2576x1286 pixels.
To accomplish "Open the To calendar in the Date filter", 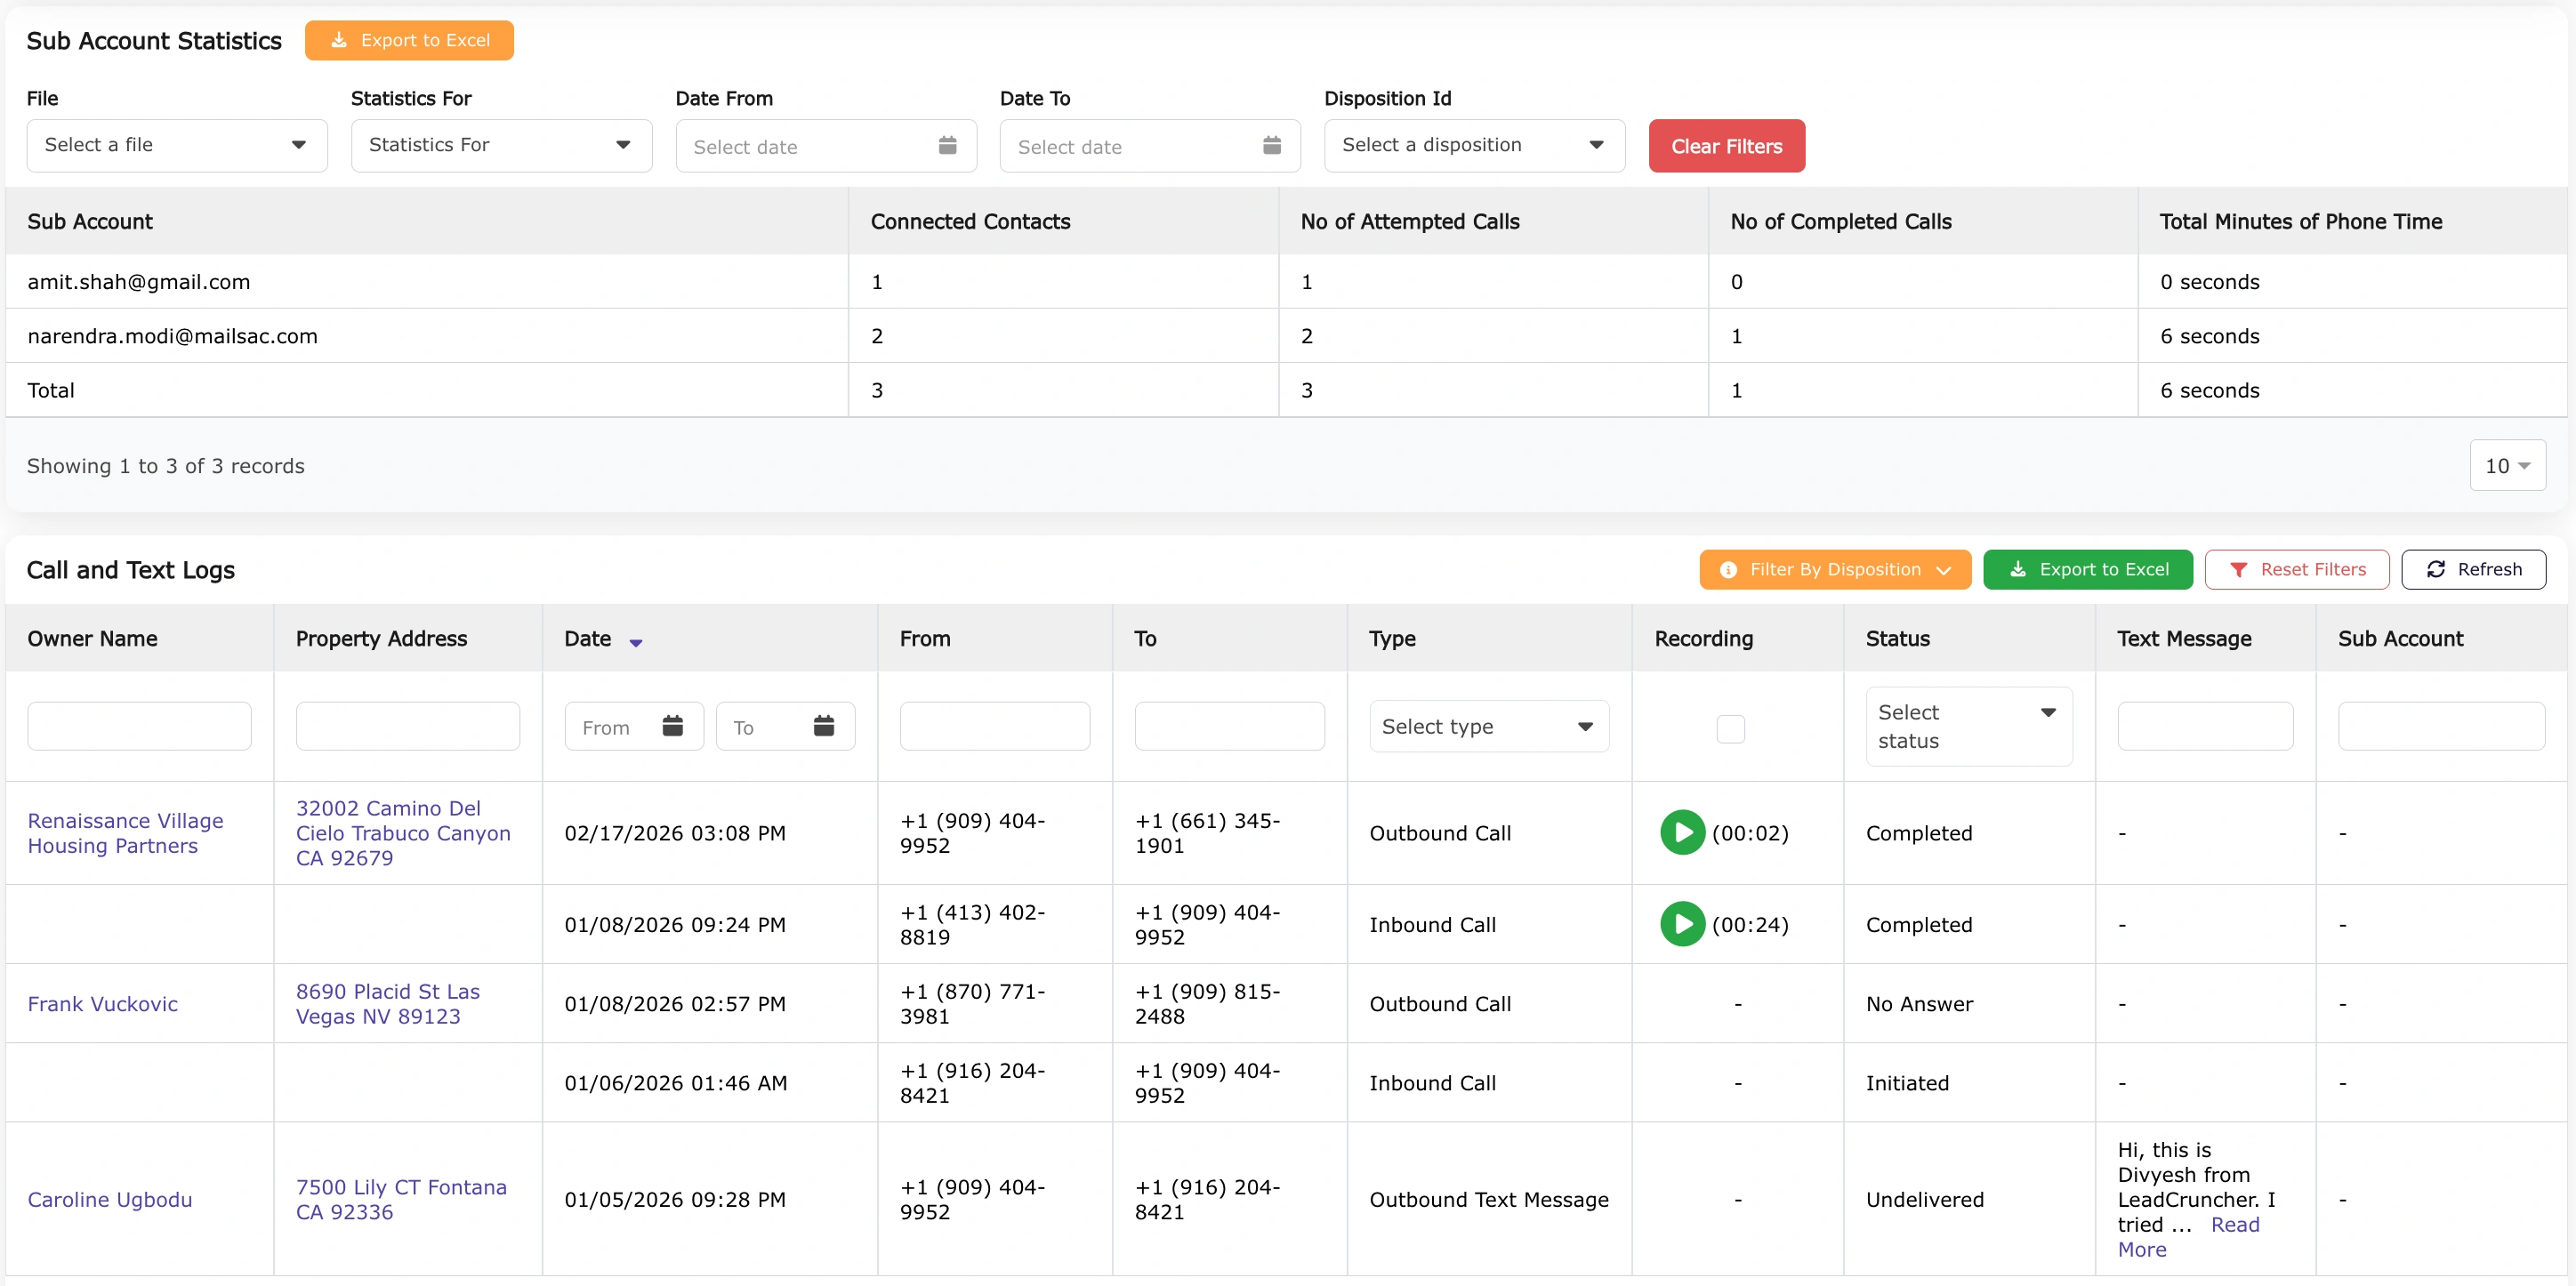I will [824, 726].
